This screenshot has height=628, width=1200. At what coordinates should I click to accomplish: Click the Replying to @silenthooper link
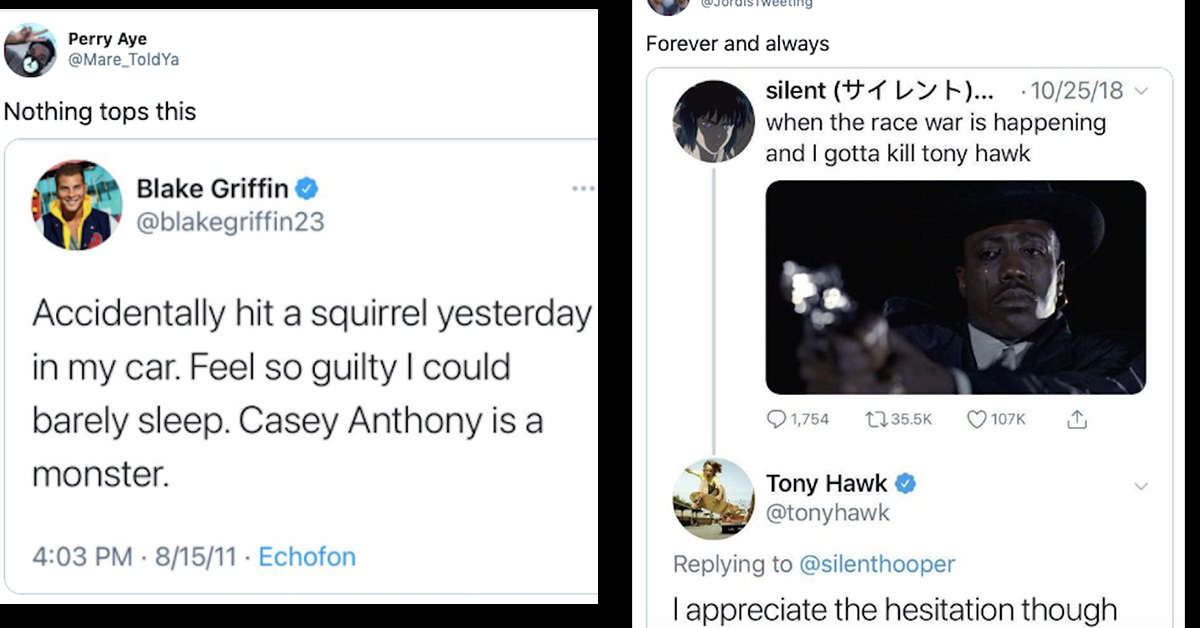[x=880, y=564]
